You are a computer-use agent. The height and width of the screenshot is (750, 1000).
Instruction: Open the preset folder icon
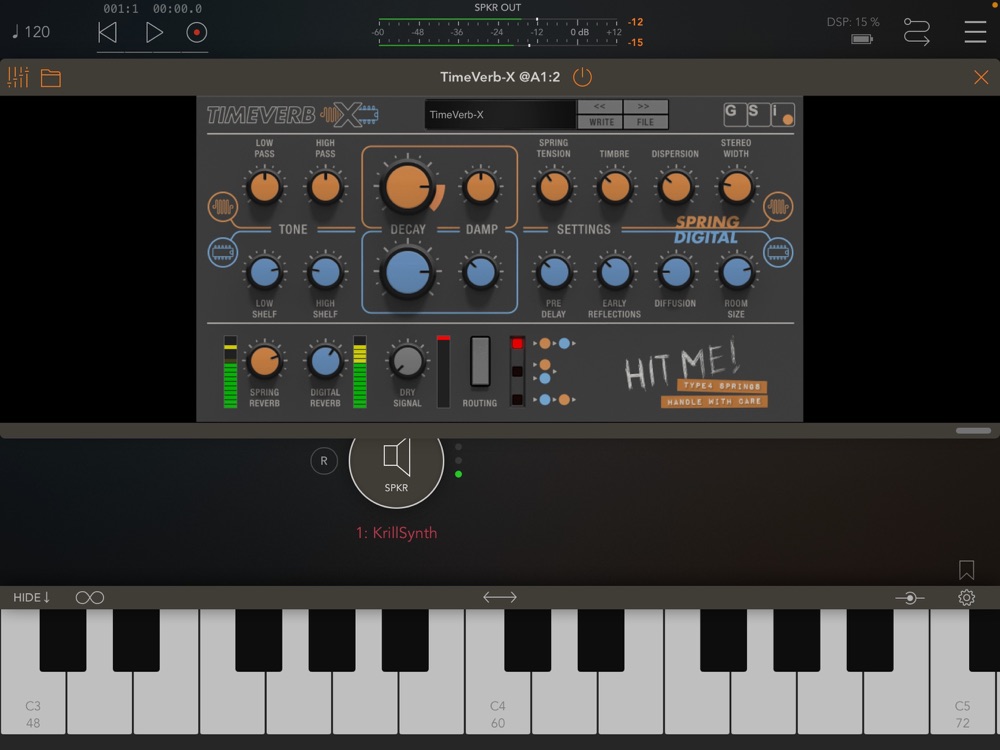[x=50, y=78]
